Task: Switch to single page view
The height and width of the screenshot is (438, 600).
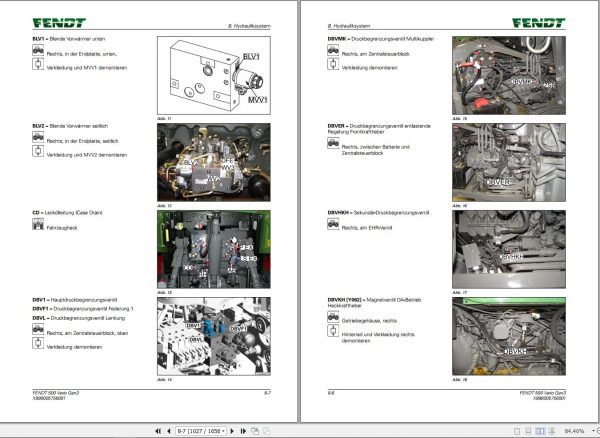Action: (x=517, y=431)
